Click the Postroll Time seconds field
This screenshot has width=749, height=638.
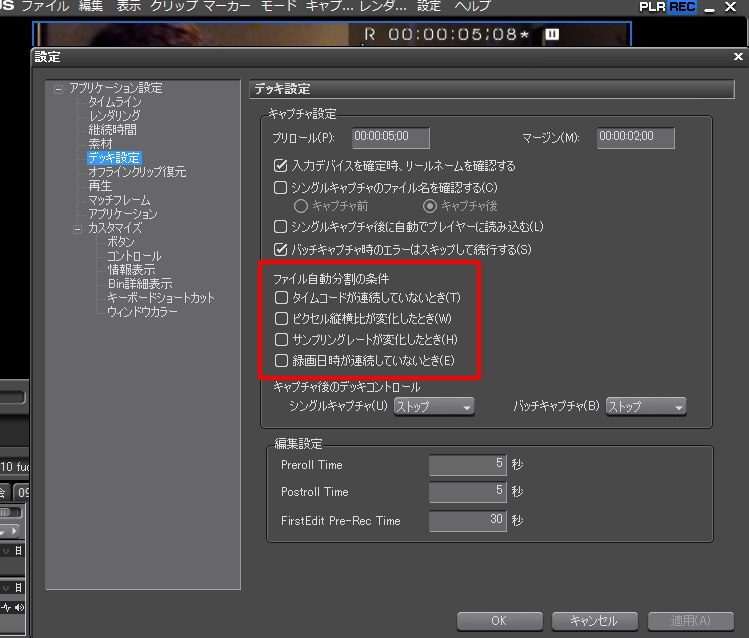[468, 492]
